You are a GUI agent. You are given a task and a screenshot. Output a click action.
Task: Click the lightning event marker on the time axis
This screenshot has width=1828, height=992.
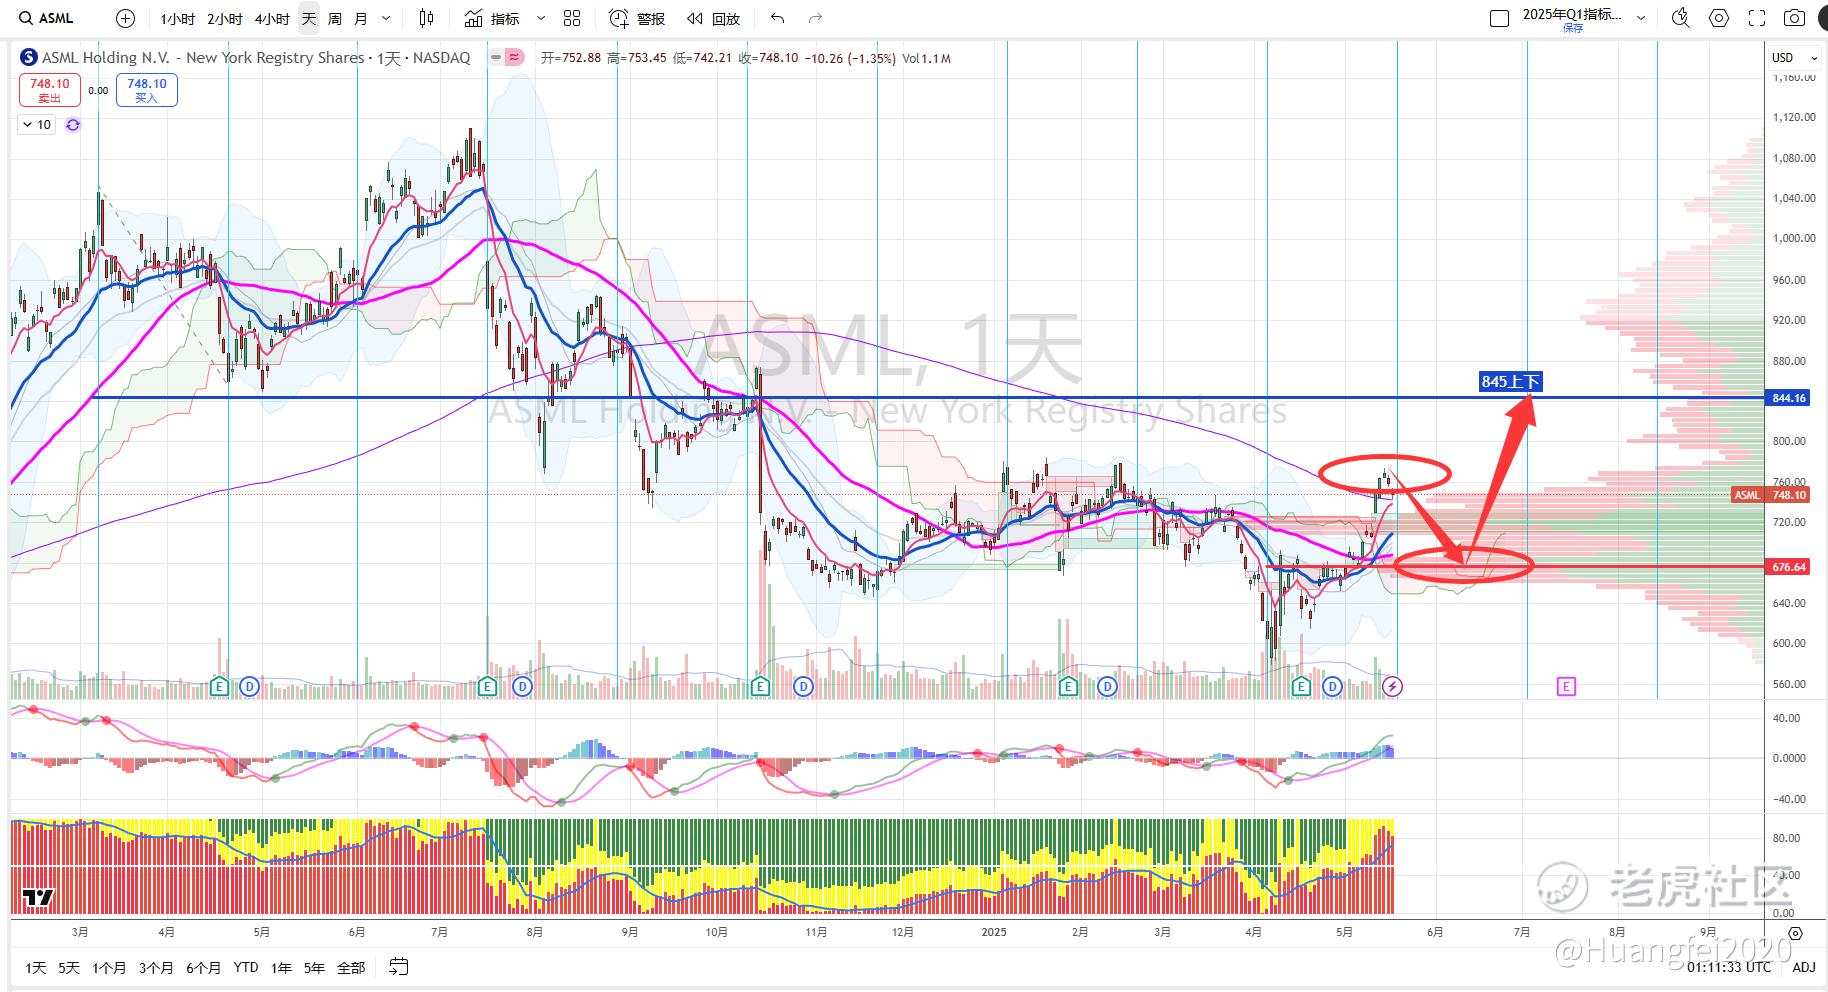point(1393,686)
